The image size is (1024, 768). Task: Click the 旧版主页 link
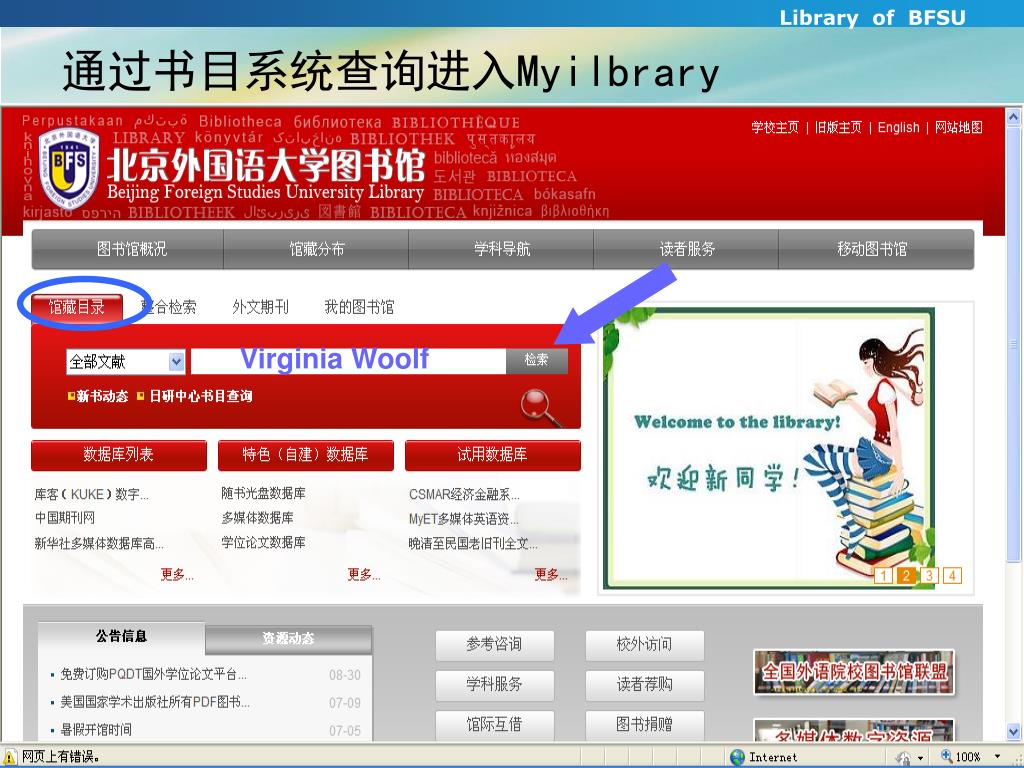pos(838,127)
